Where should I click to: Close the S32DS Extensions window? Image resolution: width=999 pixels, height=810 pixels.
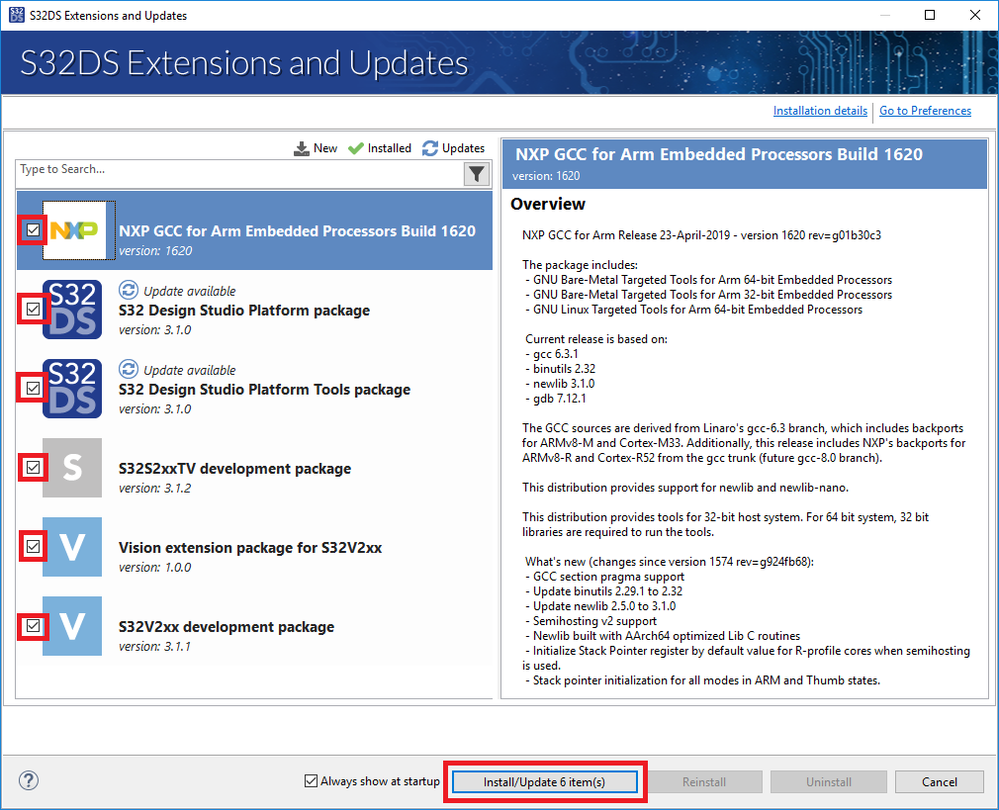click(x=975, y=15)
